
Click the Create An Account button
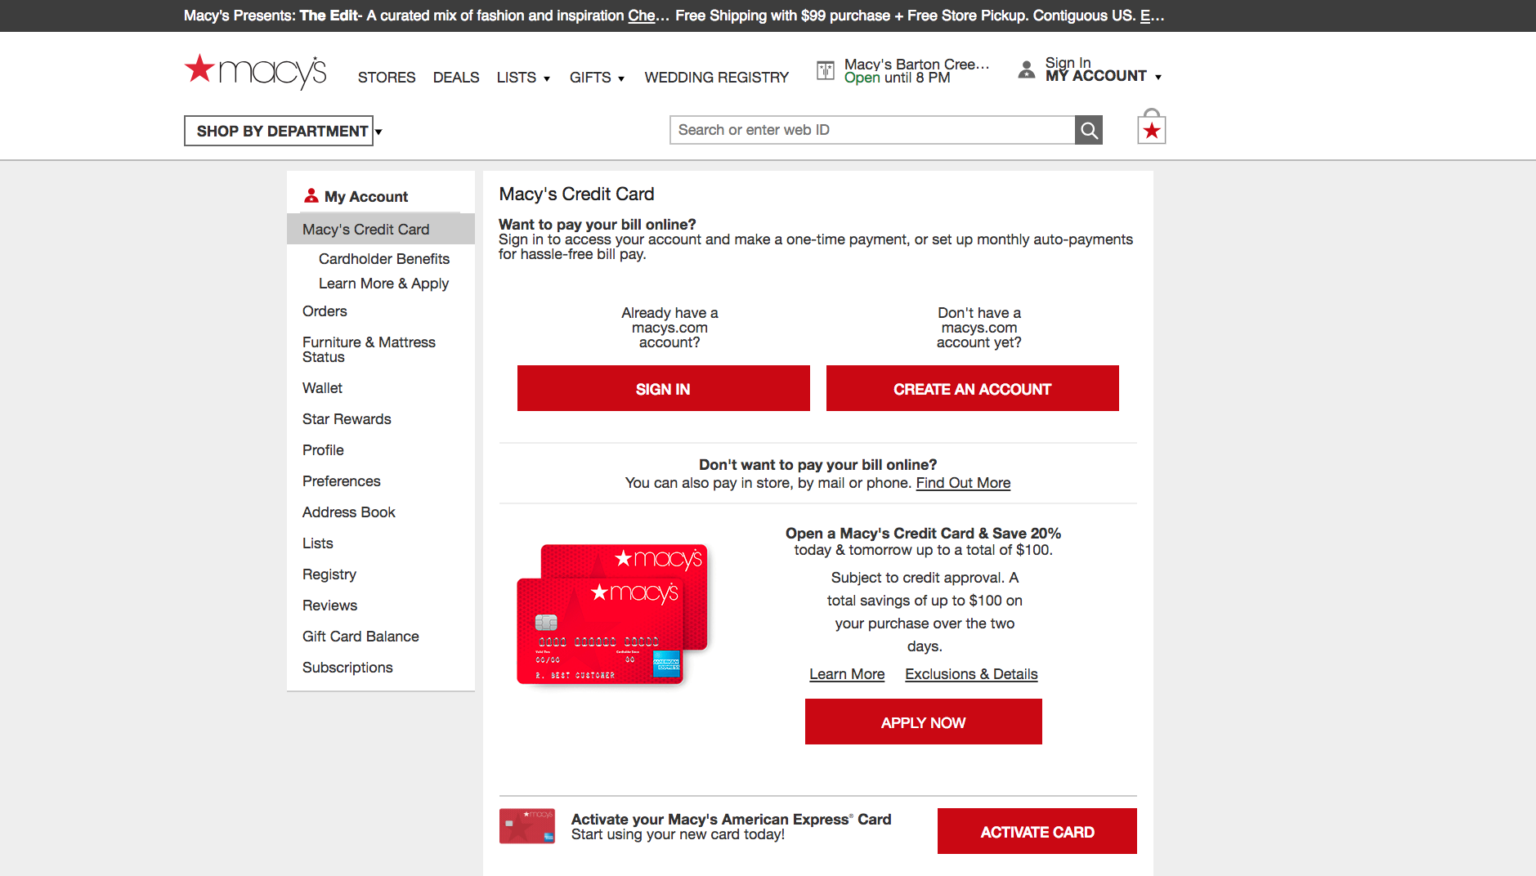tap(972, 388)
